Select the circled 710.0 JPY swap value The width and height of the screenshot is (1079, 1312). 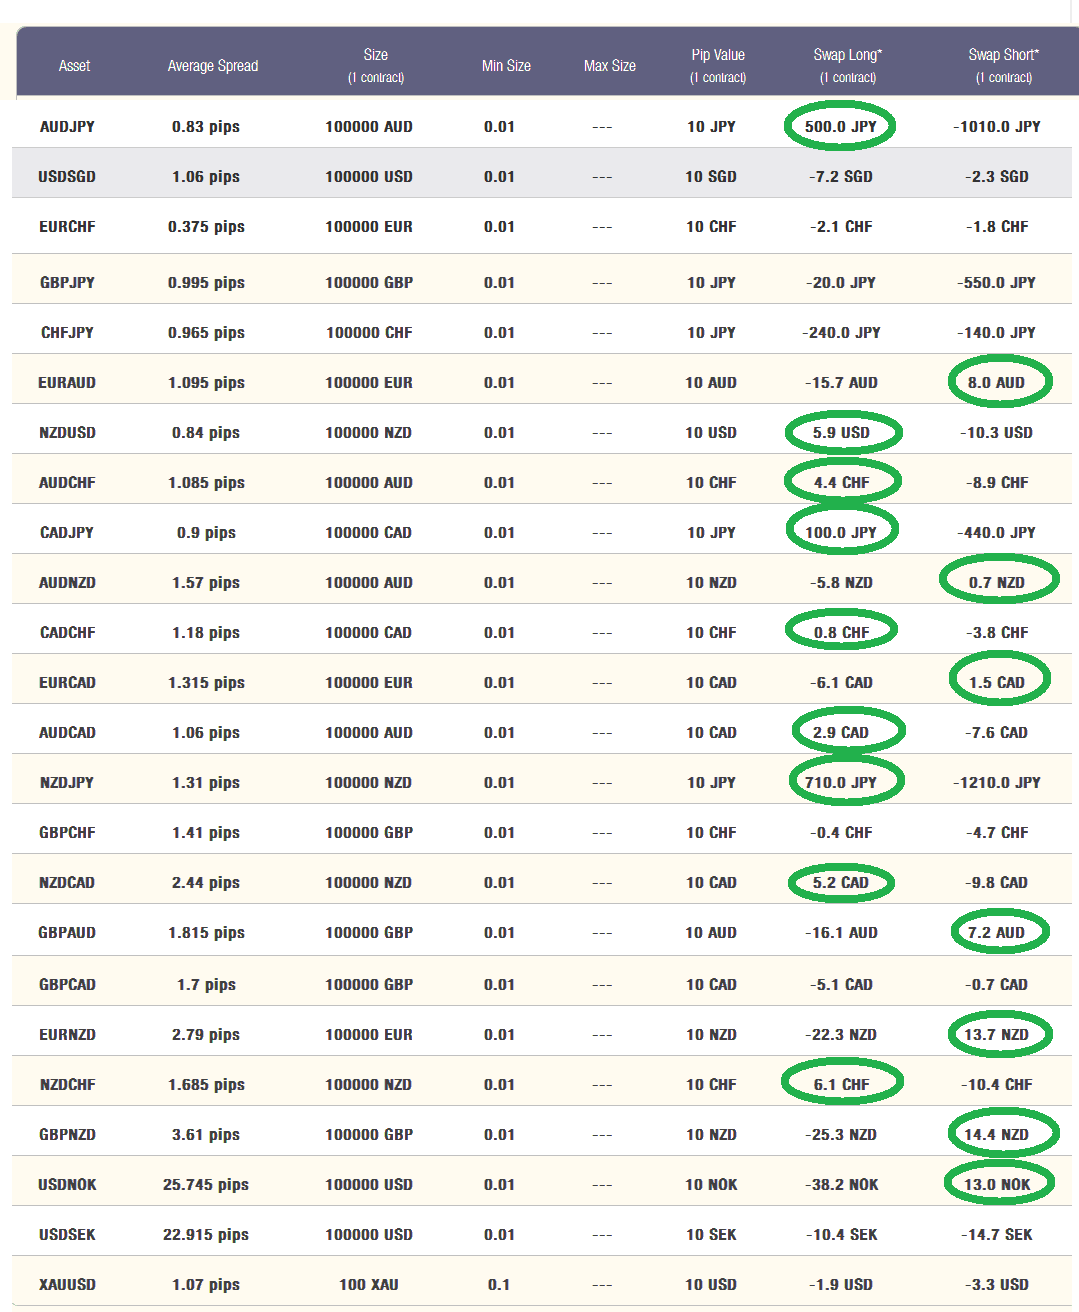pyautogui.click(x=840, y=783)
